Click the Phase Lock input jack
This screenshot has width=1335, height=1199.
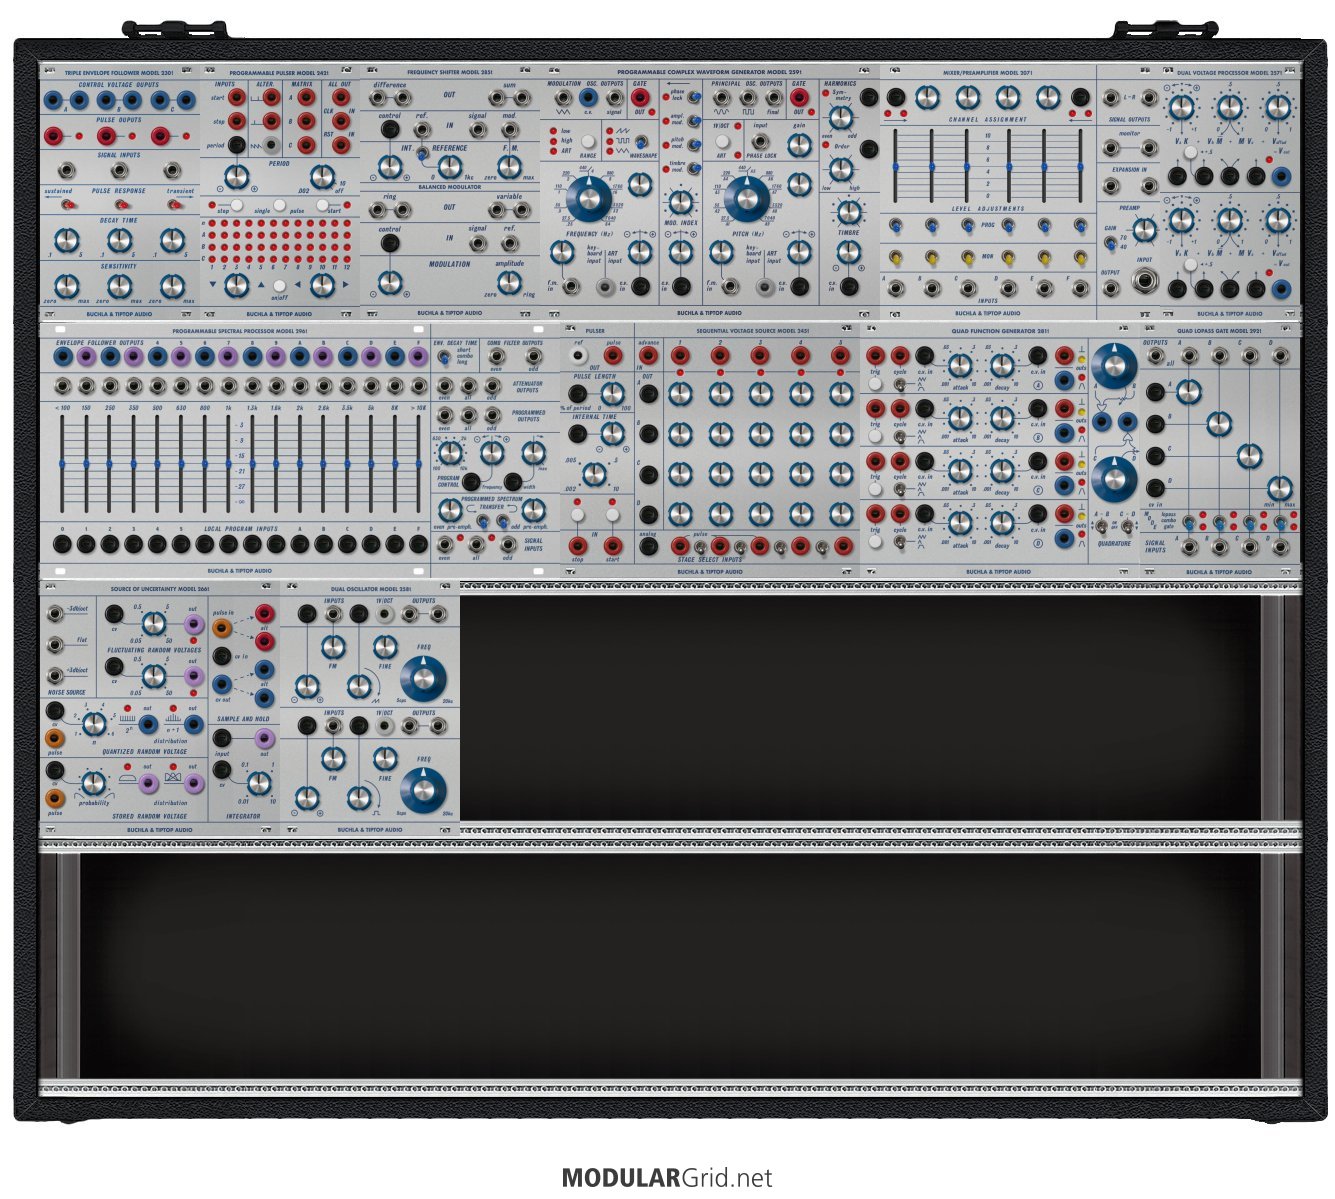click(x=761, y=143)
